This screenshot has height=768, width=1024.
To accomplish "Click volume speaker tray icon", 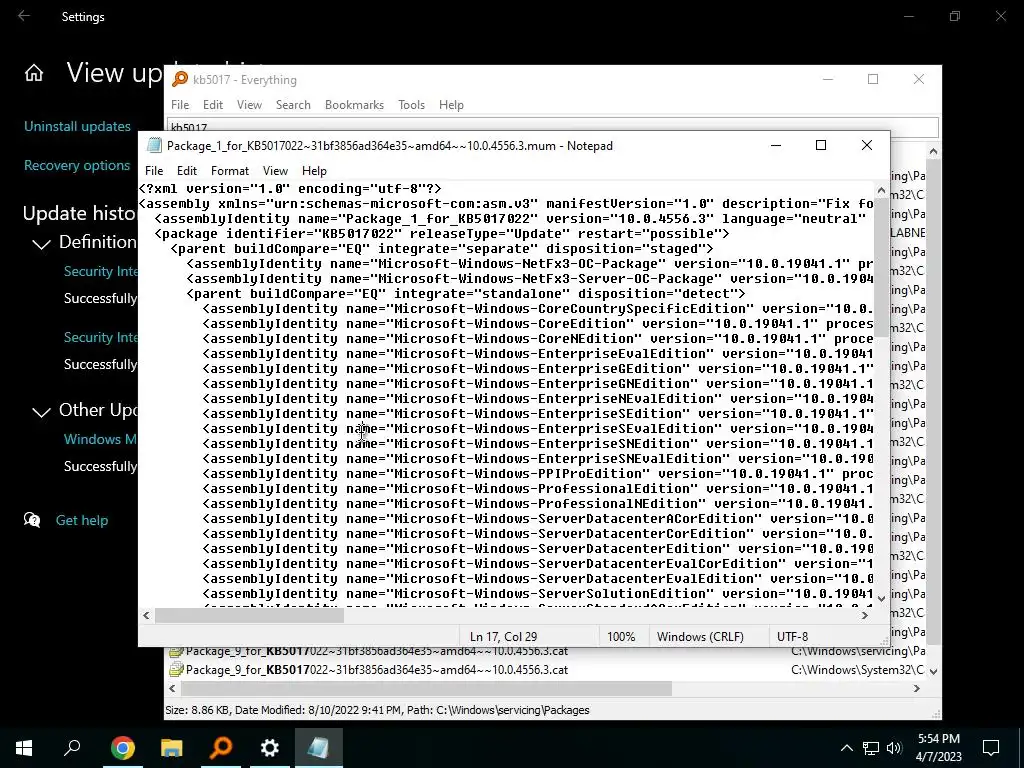I will pos(894,748).
